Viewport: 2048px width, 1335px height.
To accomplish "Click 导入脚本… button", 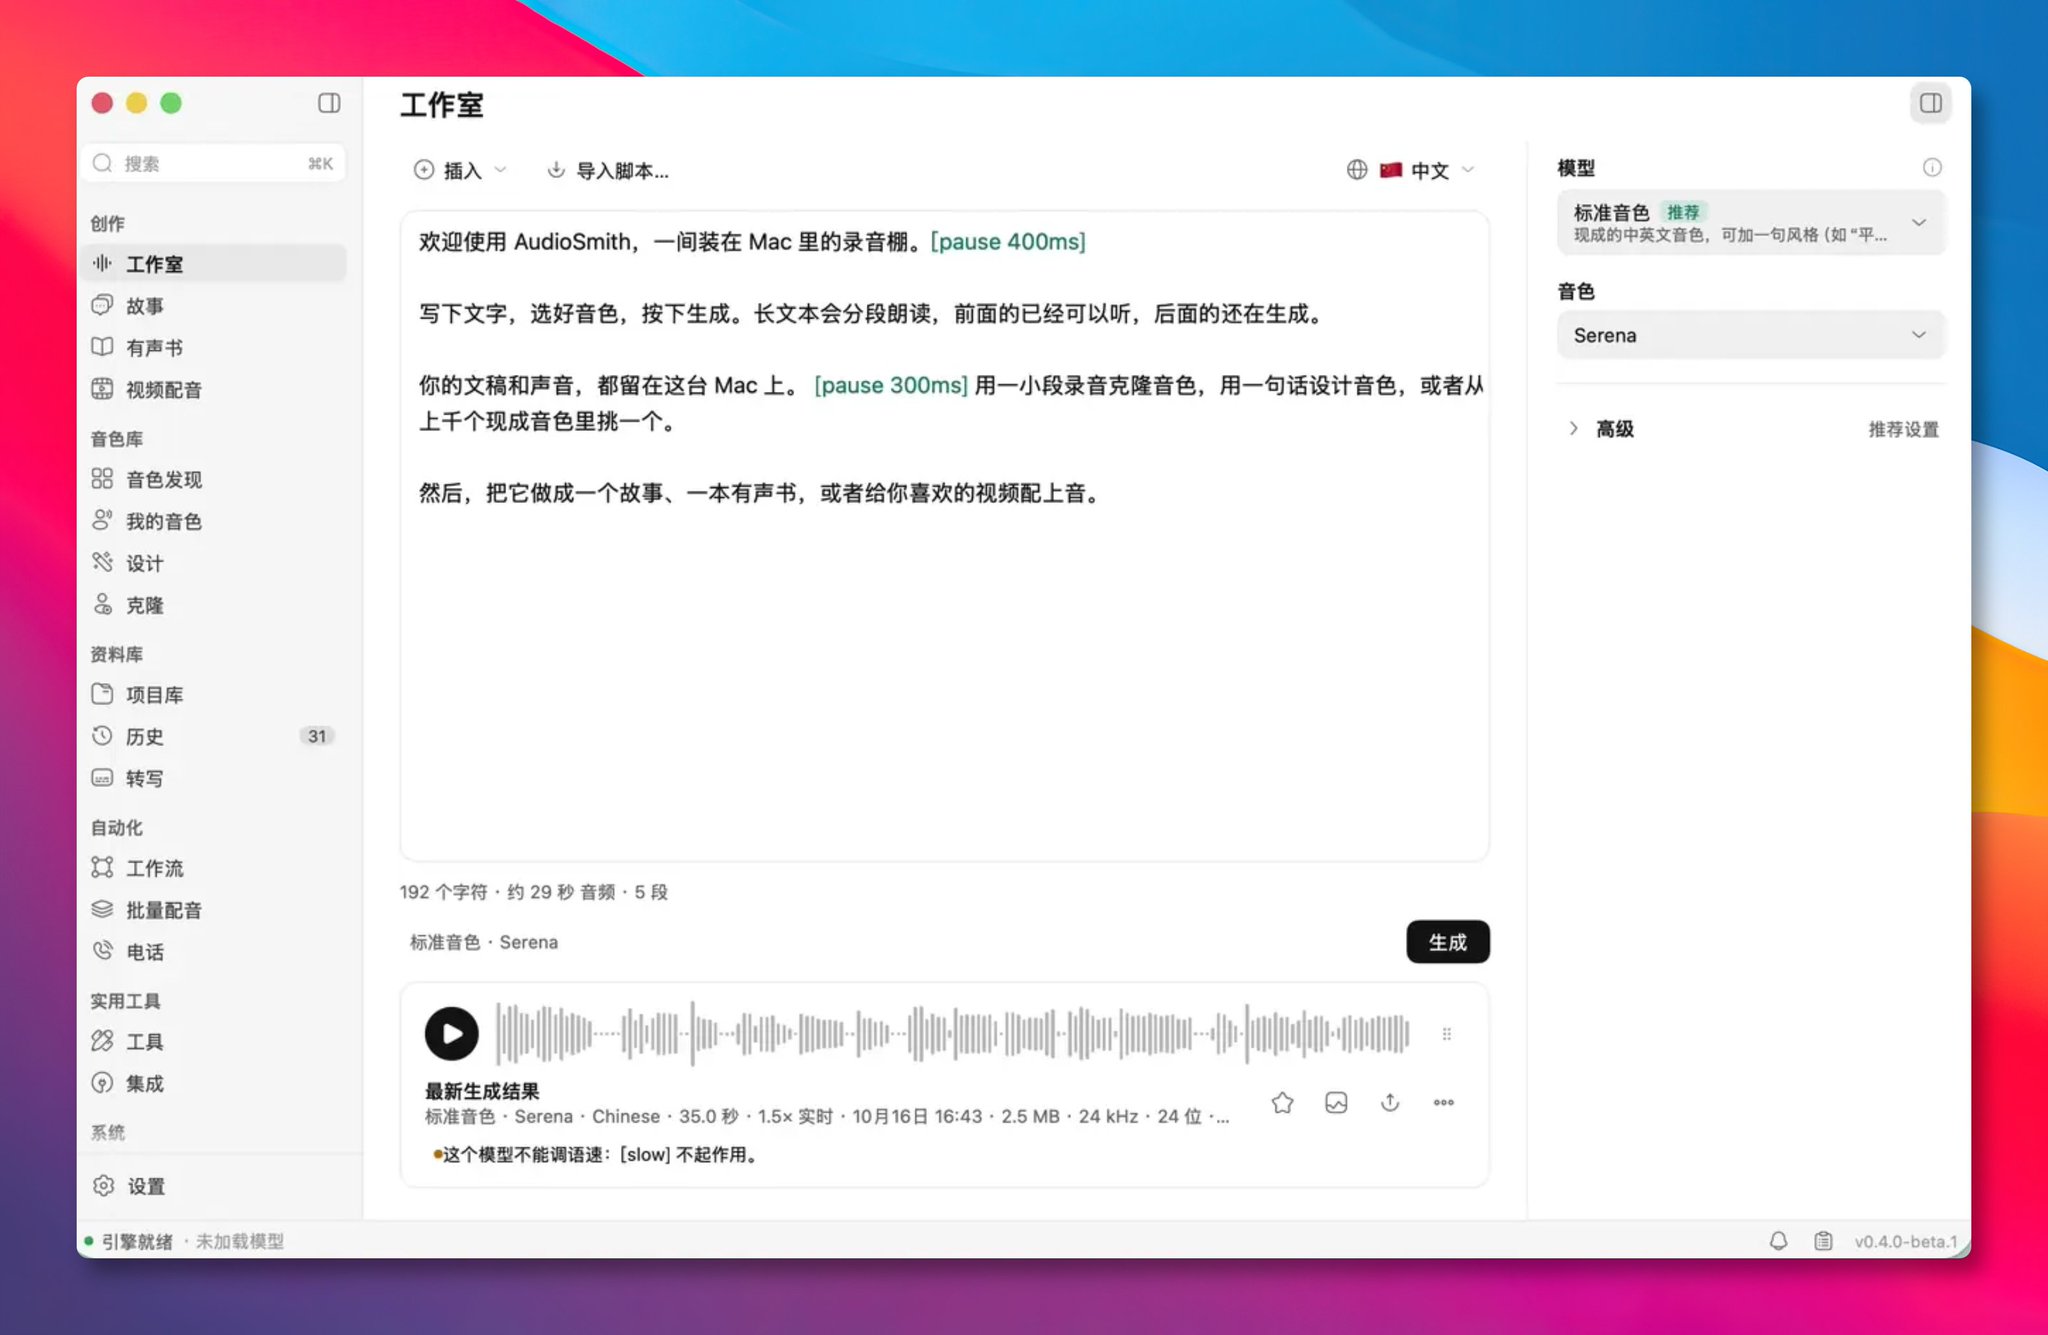I will [x=609, y=170].
